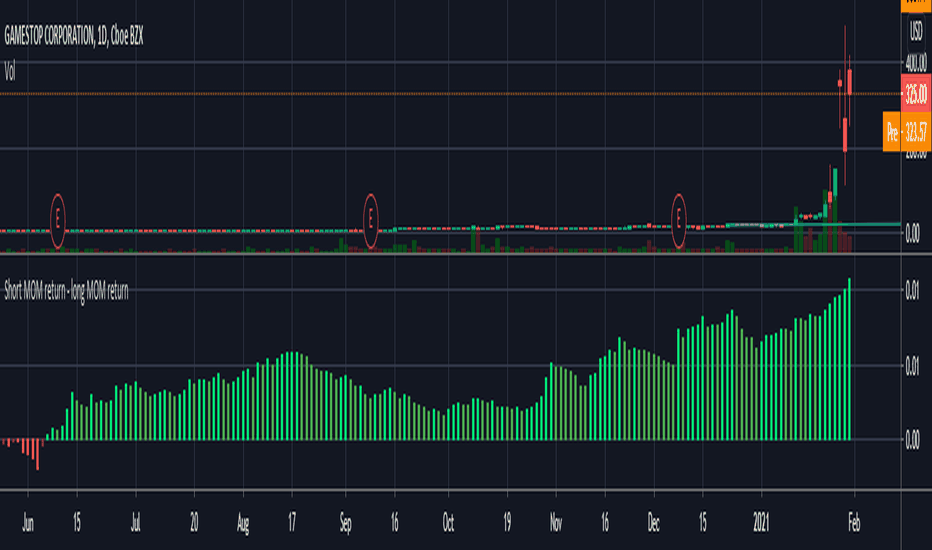This screenshot has width=932, height=550.
Task: Click the orange Pre 323.57 pre-market label
Action: click(906, 131)
